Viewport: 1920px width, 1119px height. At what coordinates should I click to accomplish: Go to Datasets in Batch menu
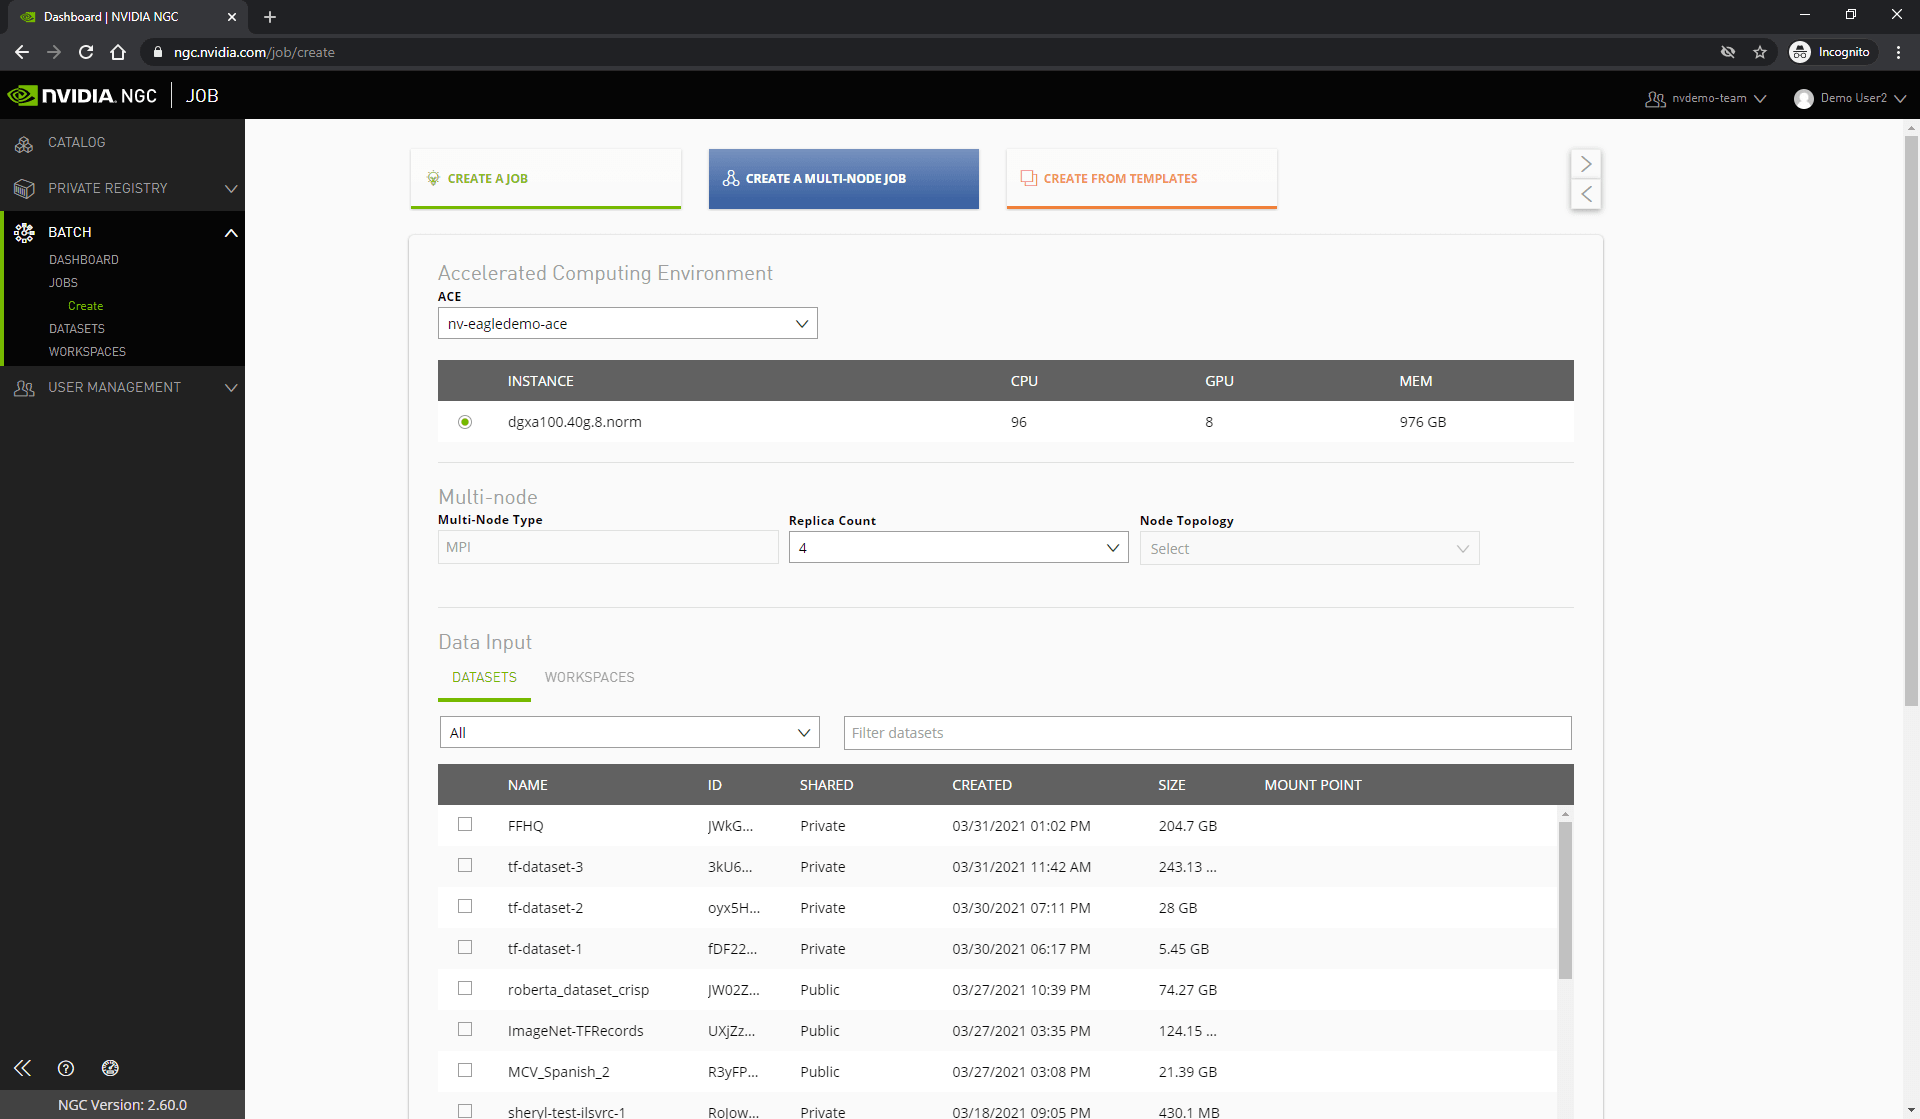point(77,329)
